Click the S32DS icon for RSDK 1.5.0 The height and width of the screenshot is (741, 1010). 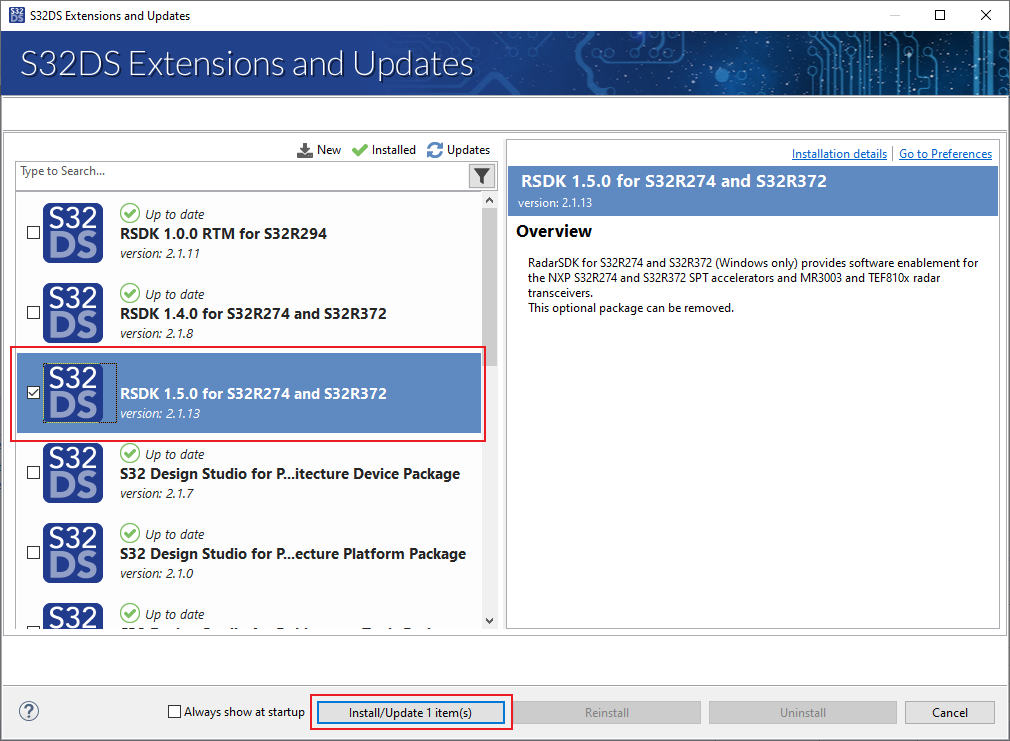click(x=72, y=393)
